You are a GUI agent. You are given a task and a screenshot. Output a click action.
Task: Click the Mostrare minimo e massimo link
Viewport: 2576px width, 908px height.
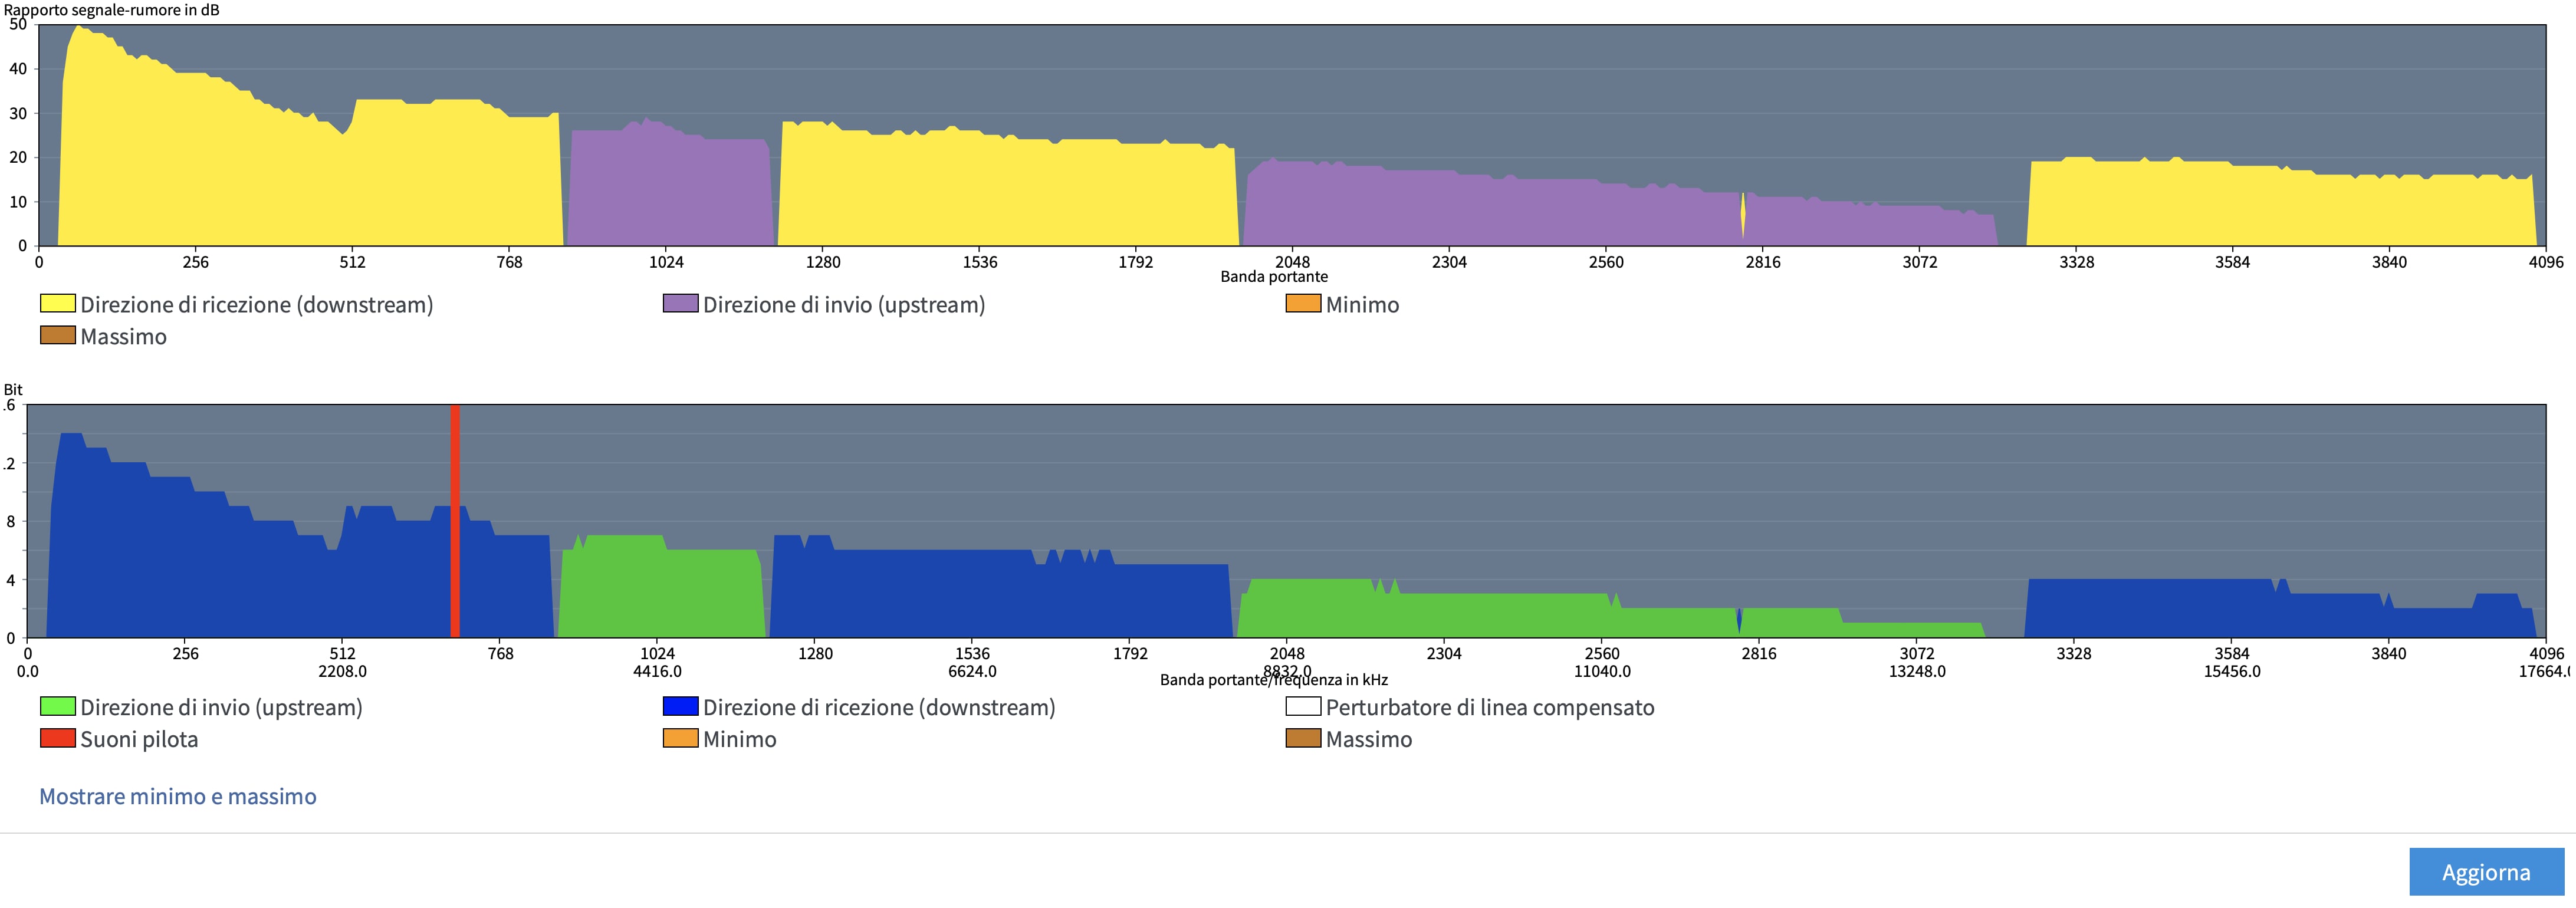point(178,796)
